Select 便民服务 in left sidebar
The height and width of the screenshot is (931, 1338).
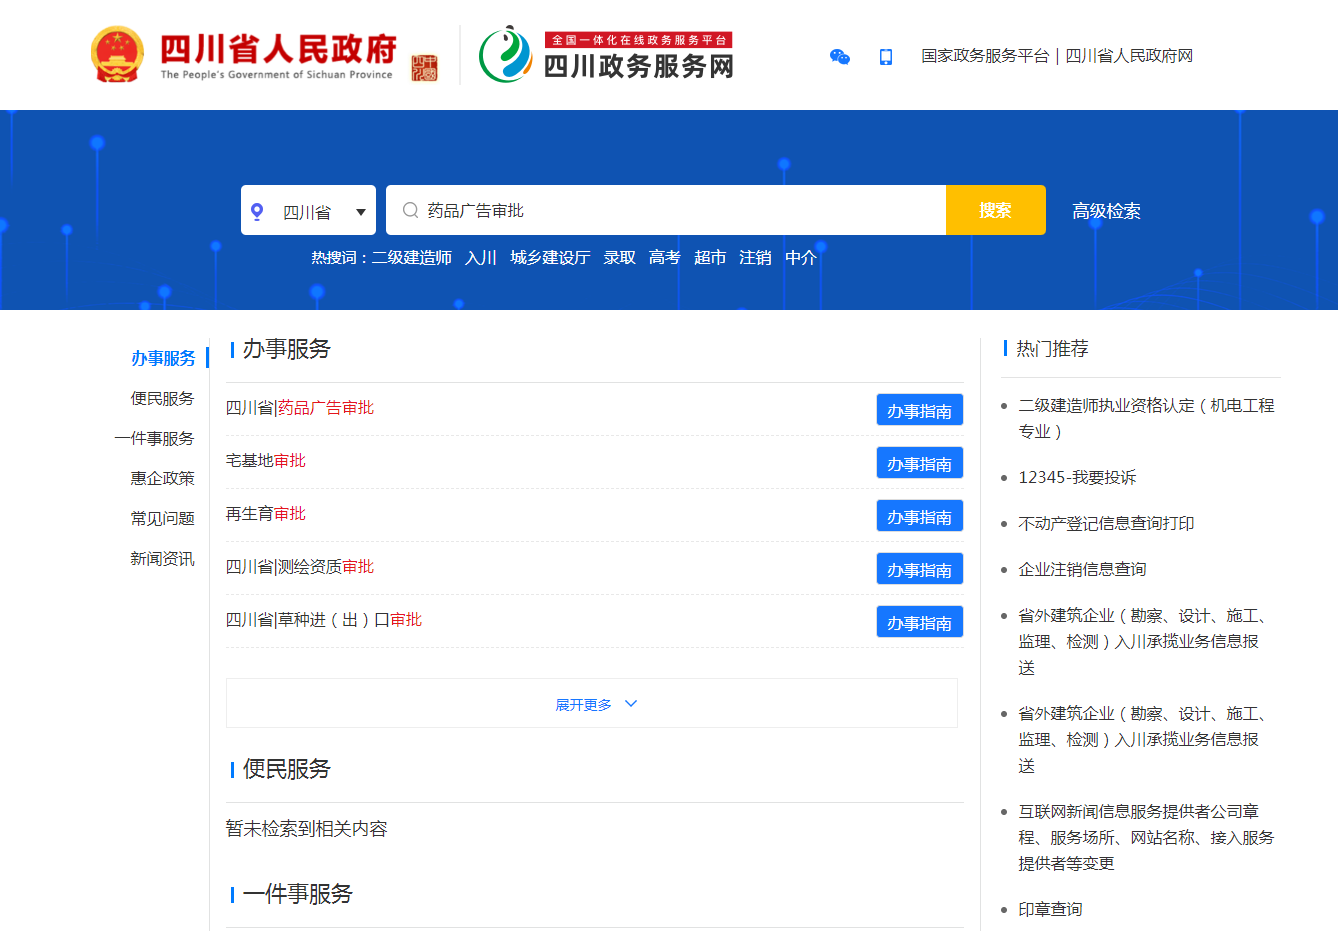(162, 398)
